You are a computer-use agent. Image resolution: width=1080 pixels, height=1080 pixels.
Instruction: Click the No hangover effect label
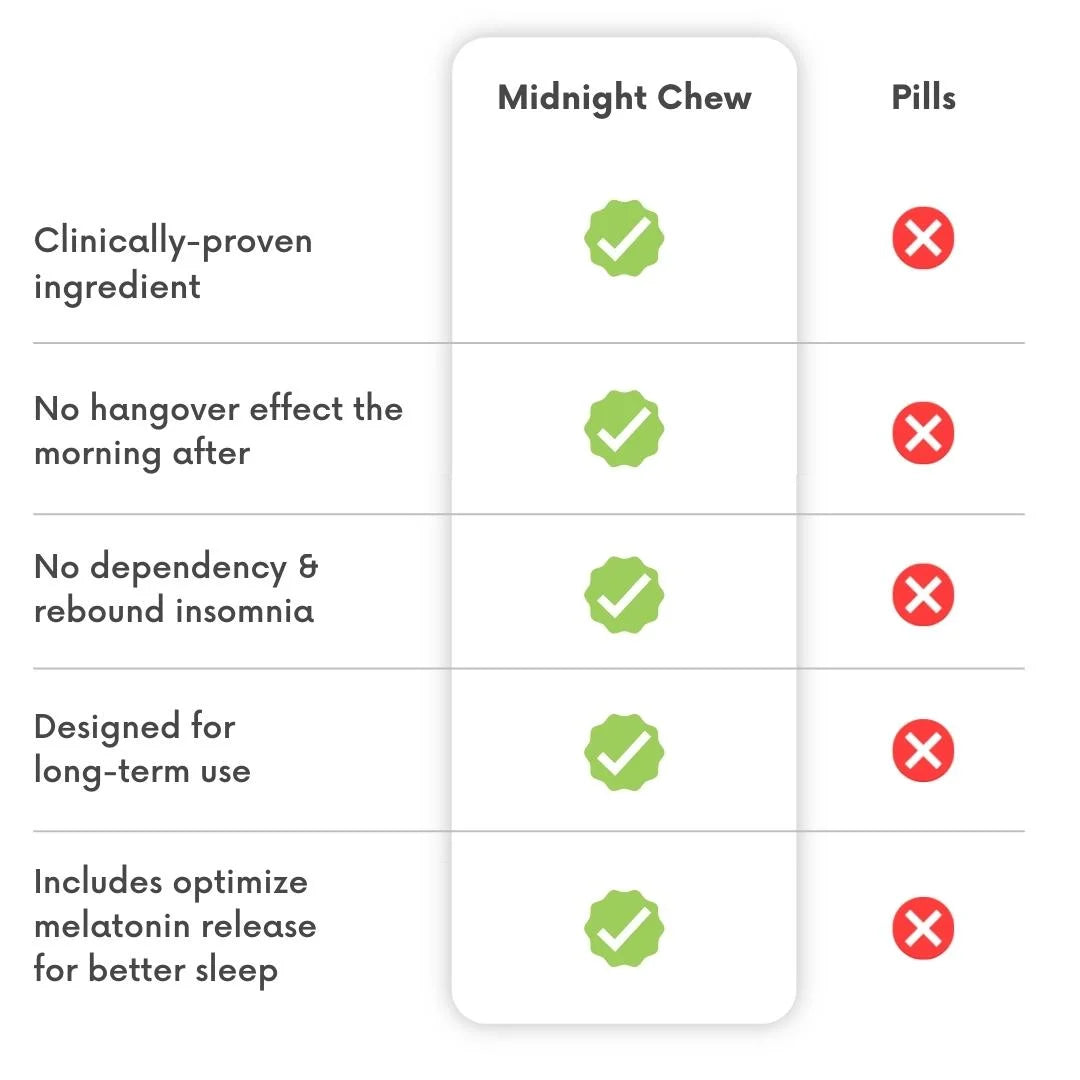coord(218,430)
